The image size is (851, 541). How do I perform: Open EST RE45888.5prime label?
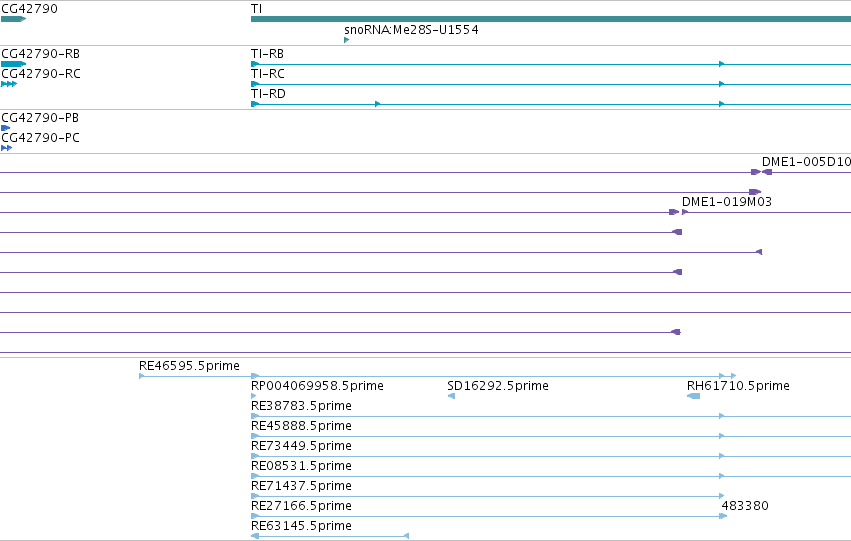tap(301, 426)
